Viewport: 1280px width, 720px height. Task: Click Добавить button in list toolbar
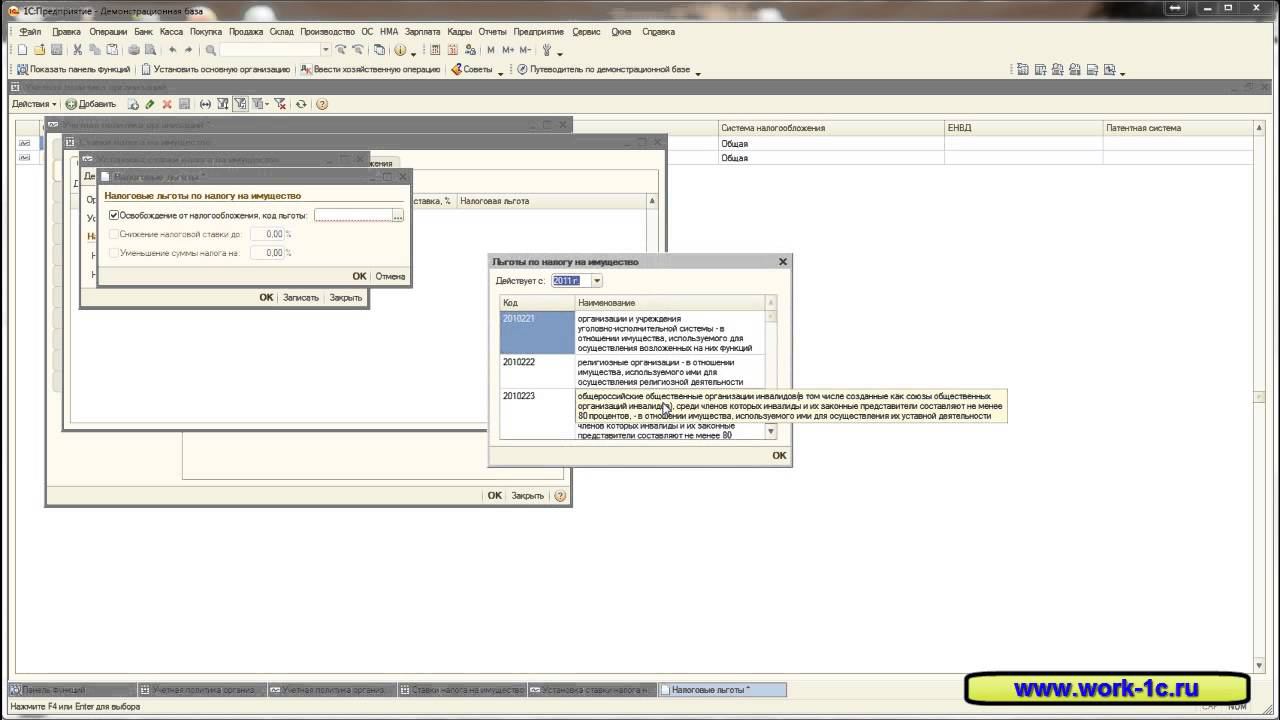coord(90,104)
